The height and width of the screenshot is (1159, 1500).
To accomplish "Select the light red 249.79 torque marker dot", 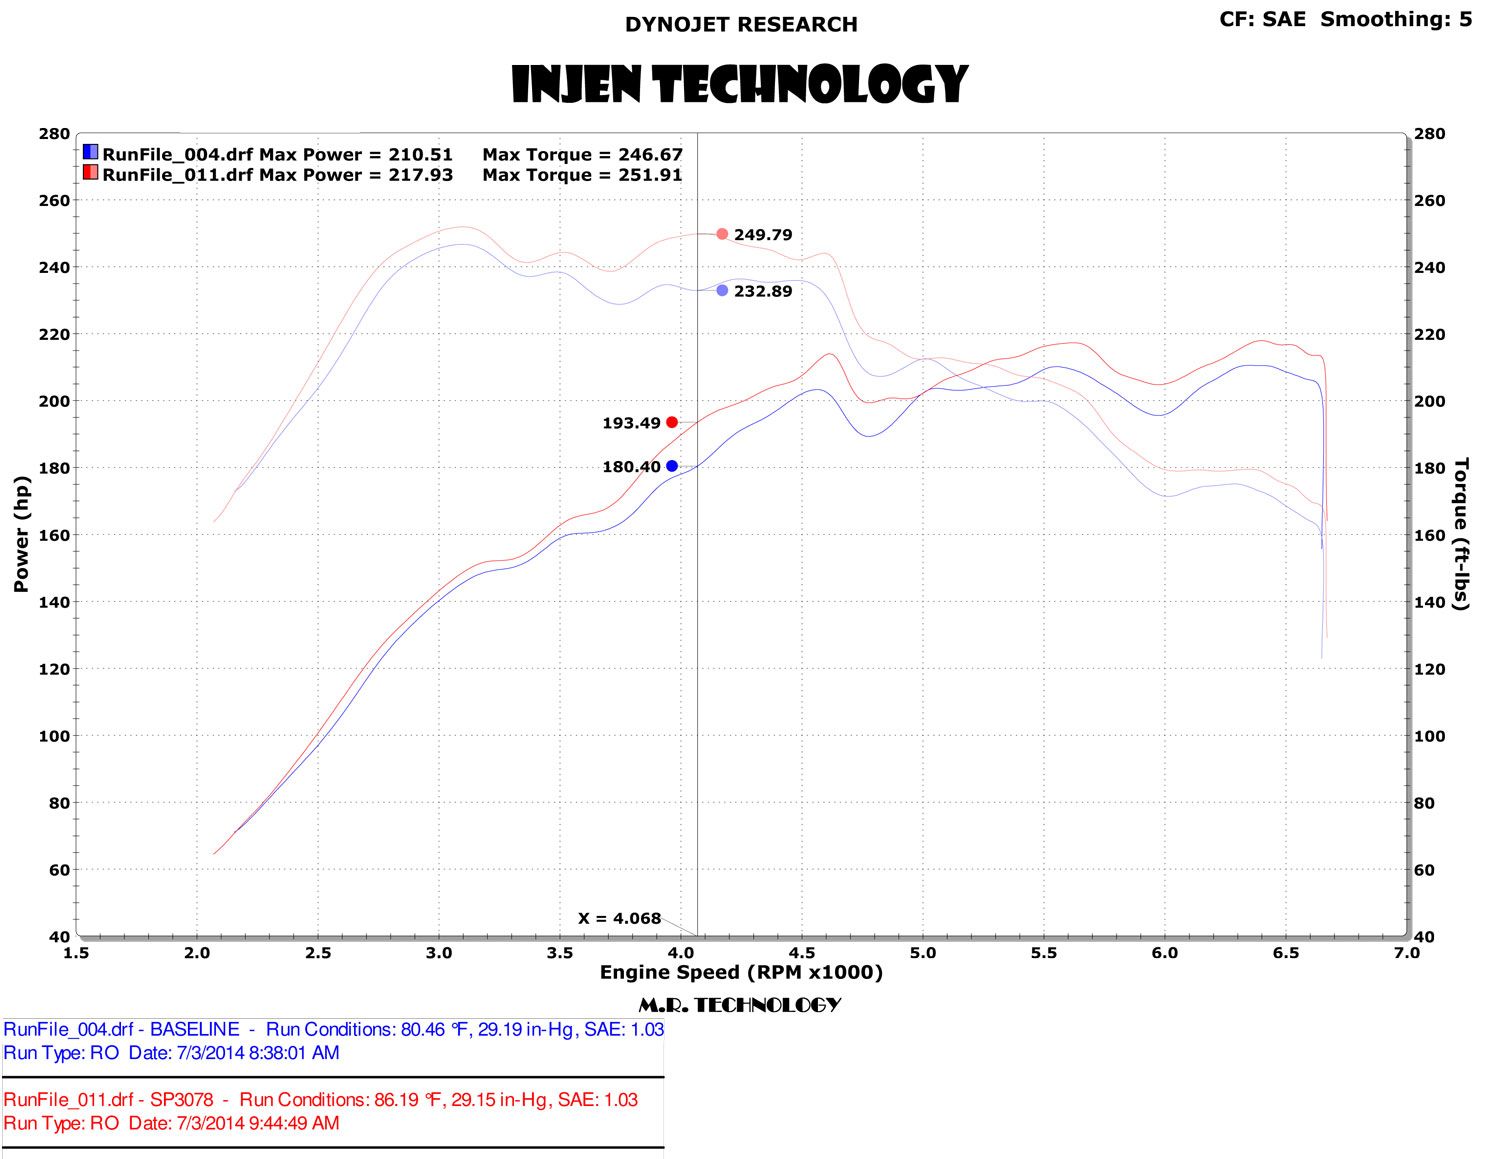I will pyautogui.click(x=722, y=234).
